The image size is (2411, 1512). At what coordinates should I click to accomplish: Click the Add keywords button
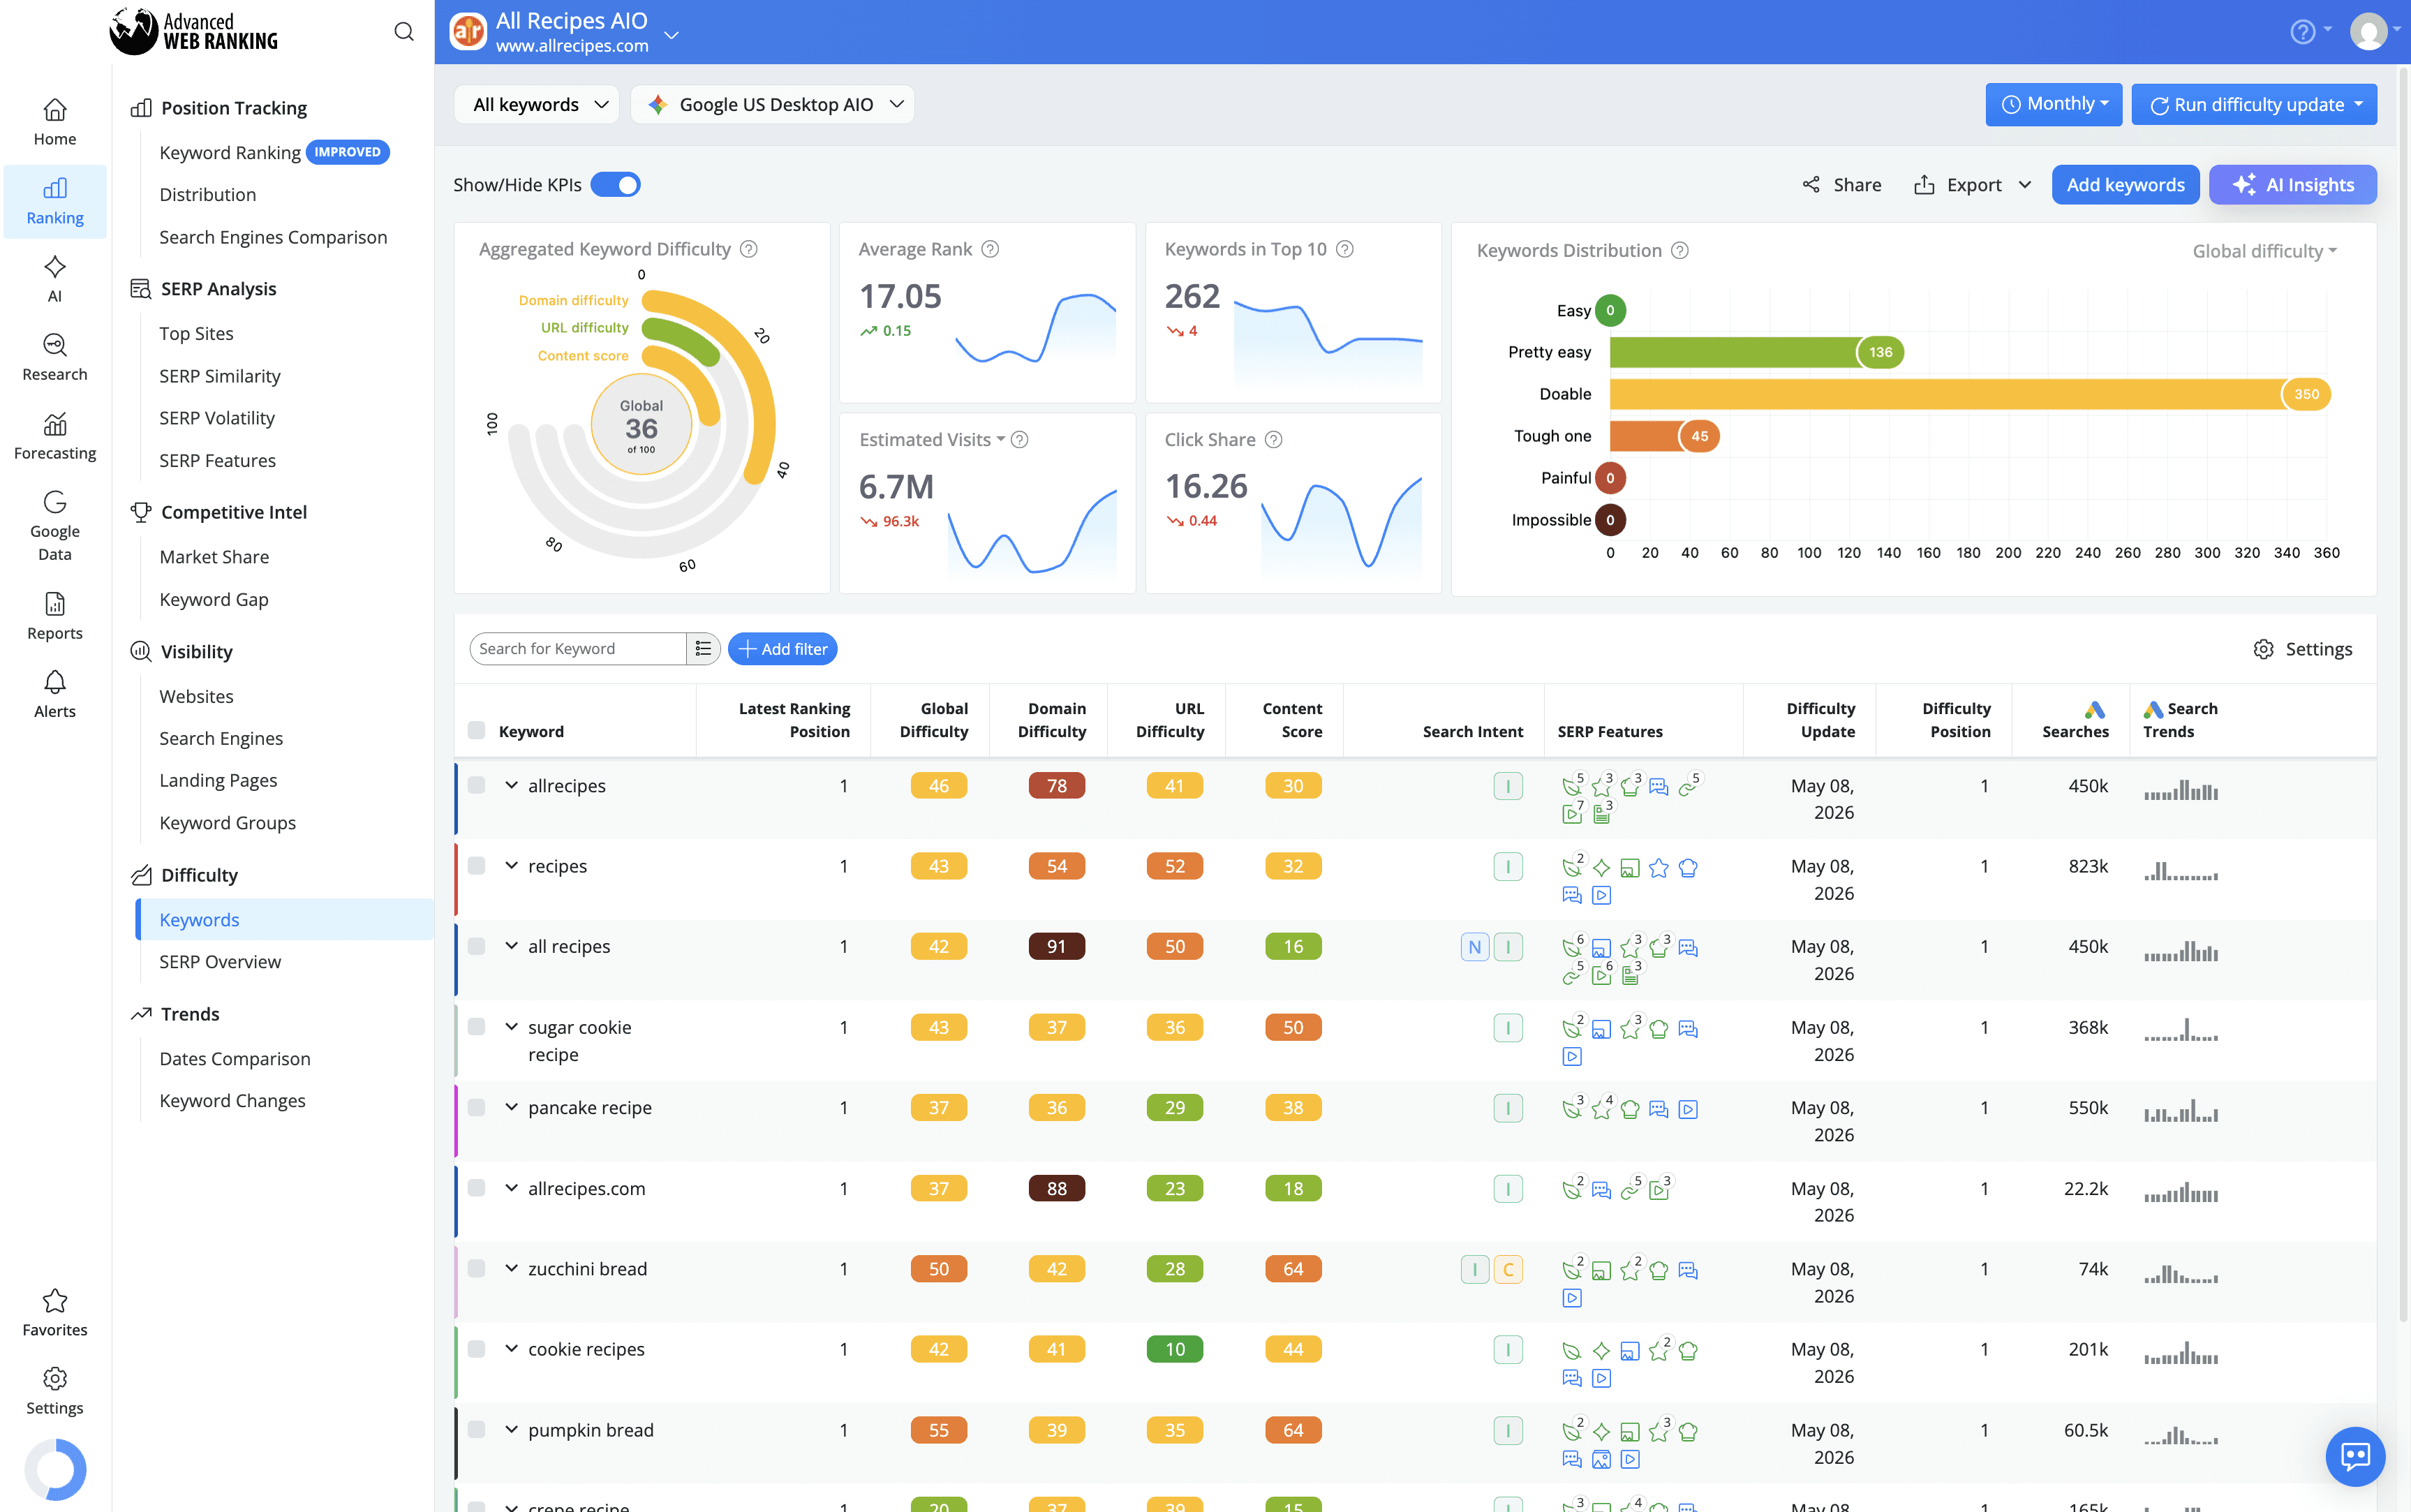click(x=2125, y=185)
